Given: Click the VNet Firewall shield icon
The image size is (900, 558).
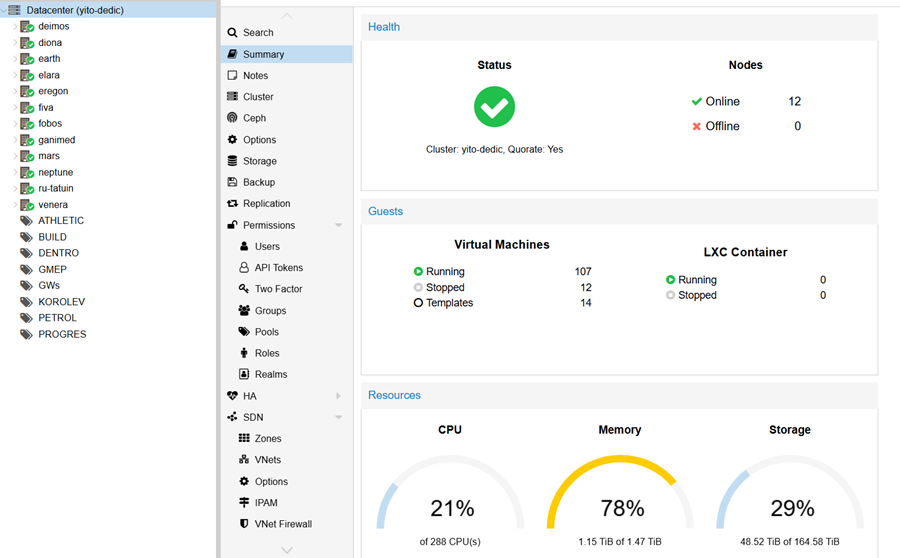Looking at the screenshot, I should (x=244, y=524).
